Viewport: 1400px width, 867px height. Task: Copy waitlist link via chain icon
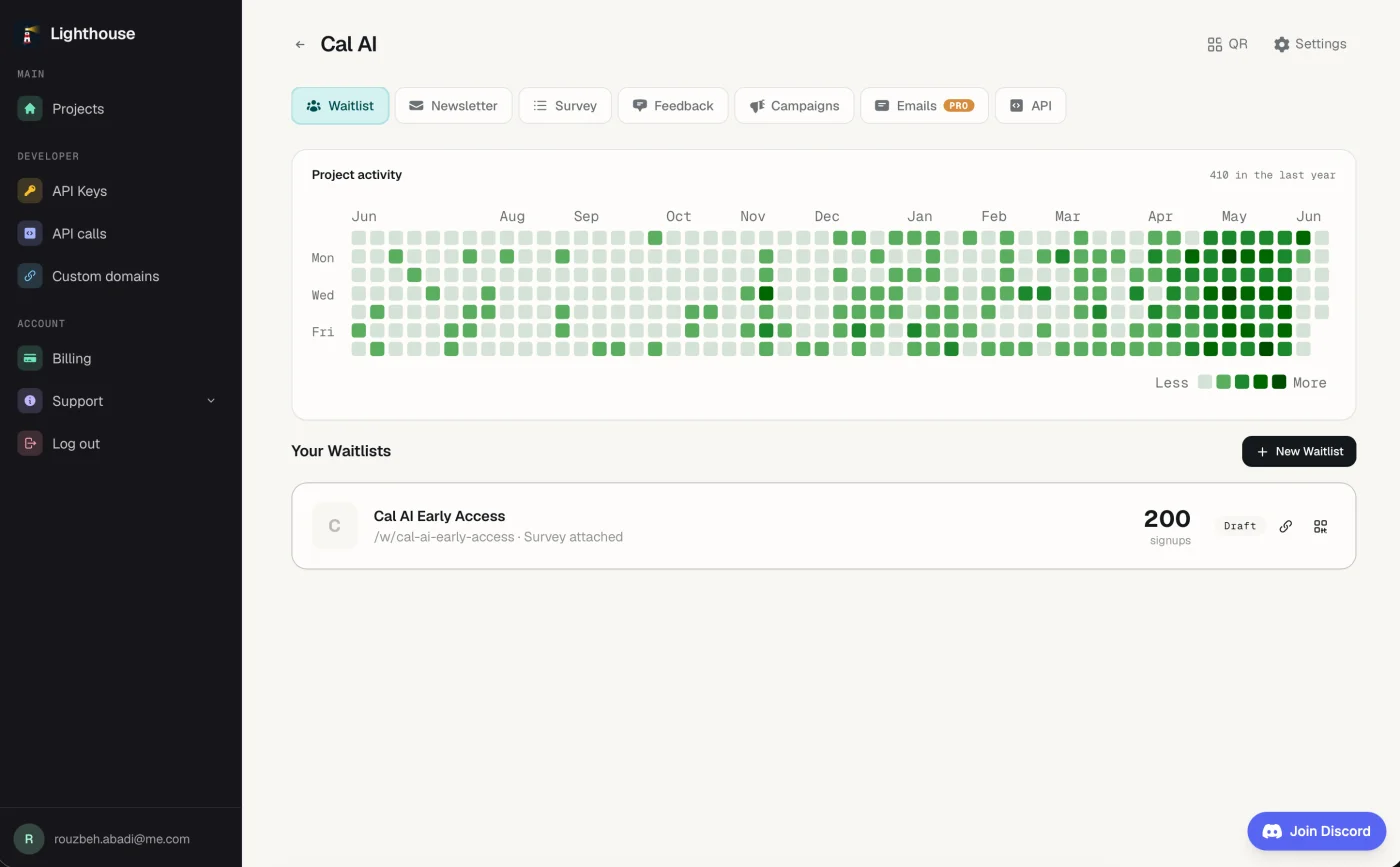tap(1285, 526)
